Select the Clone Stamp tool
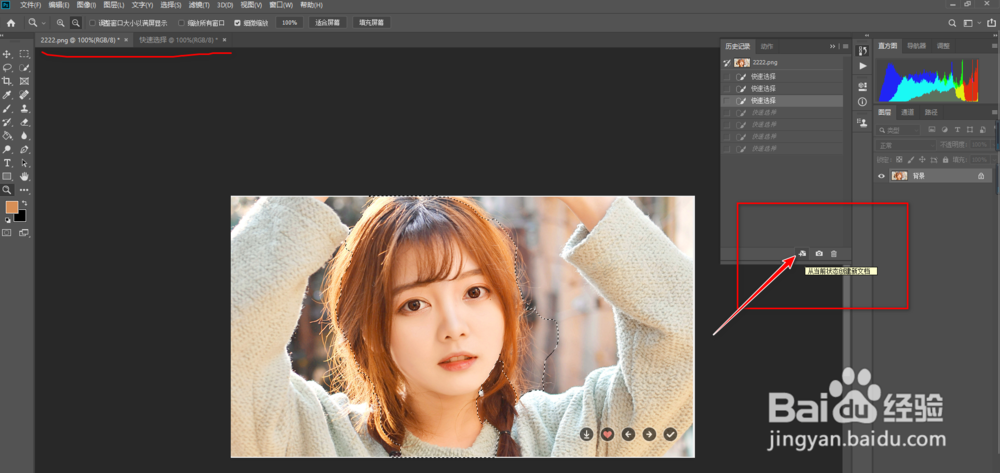The width and height of the screenshot is (1000, 473). [24, 108]
